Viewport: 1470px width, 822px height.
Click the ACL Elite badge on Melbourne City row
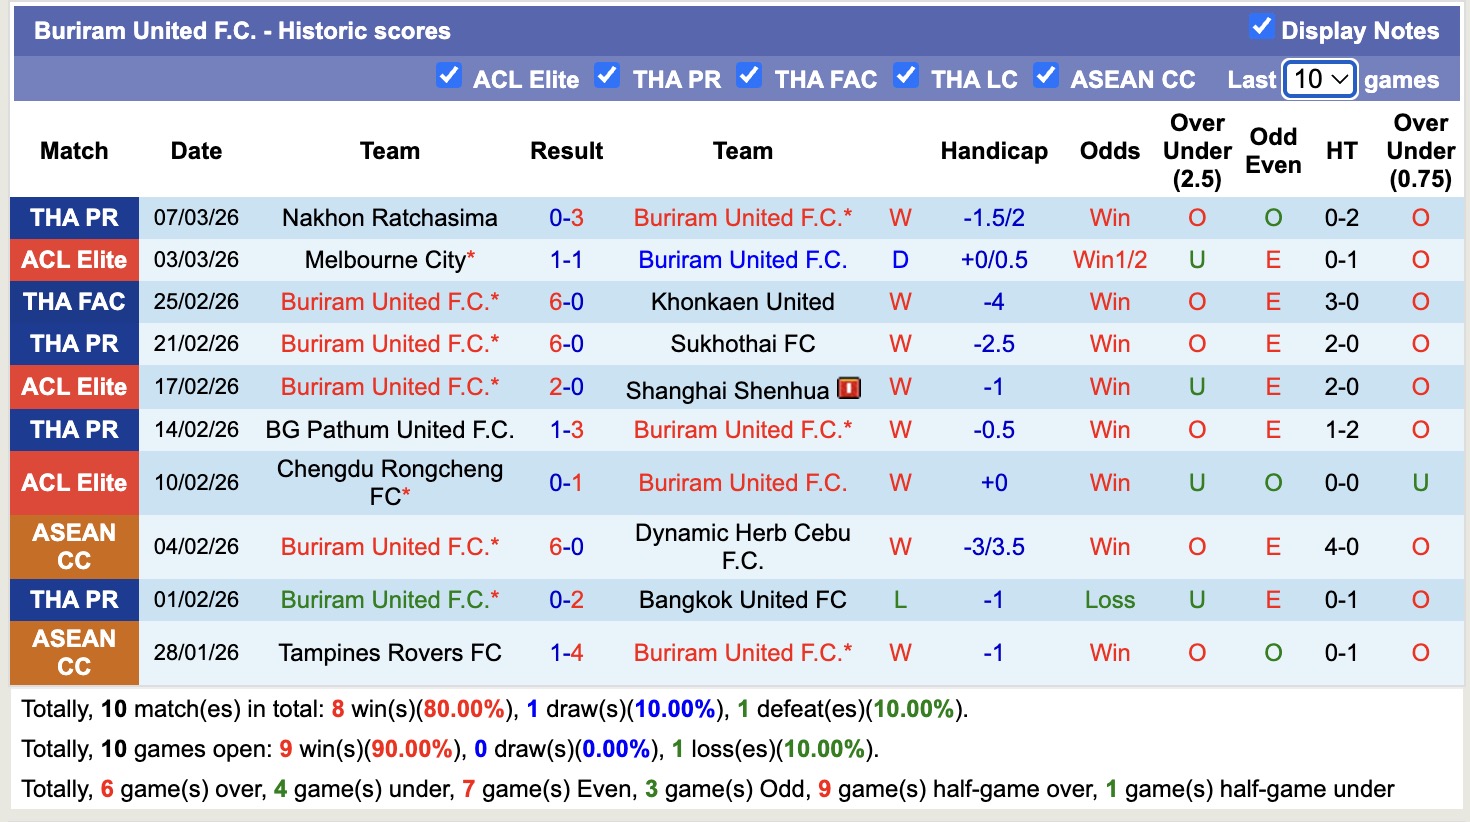click(x=74, y=259)
